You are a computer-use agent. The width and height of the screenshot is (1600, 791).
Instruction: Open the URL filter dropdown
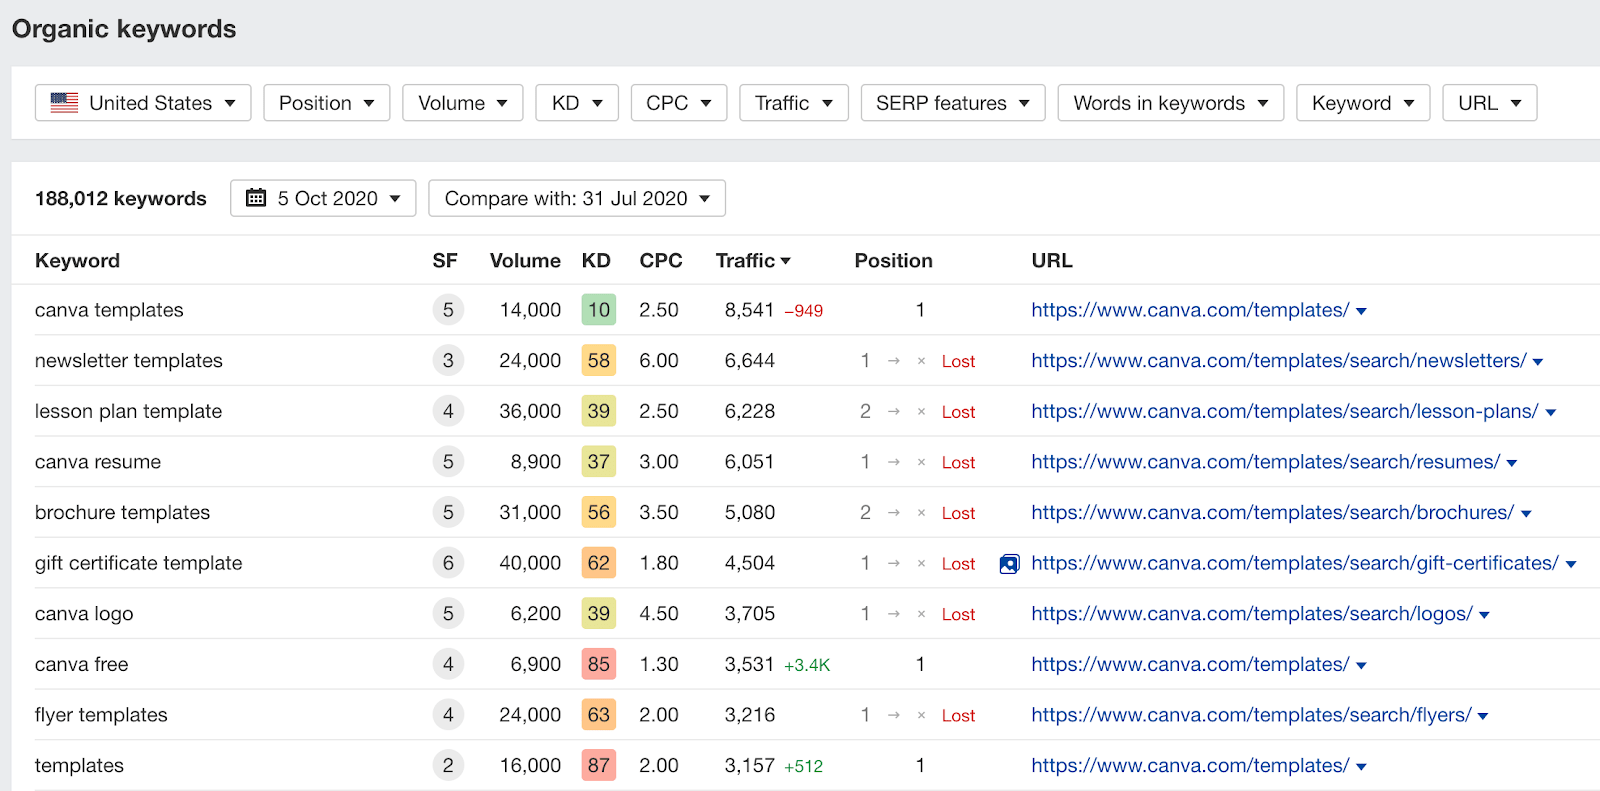click(x=1490, y=103)
